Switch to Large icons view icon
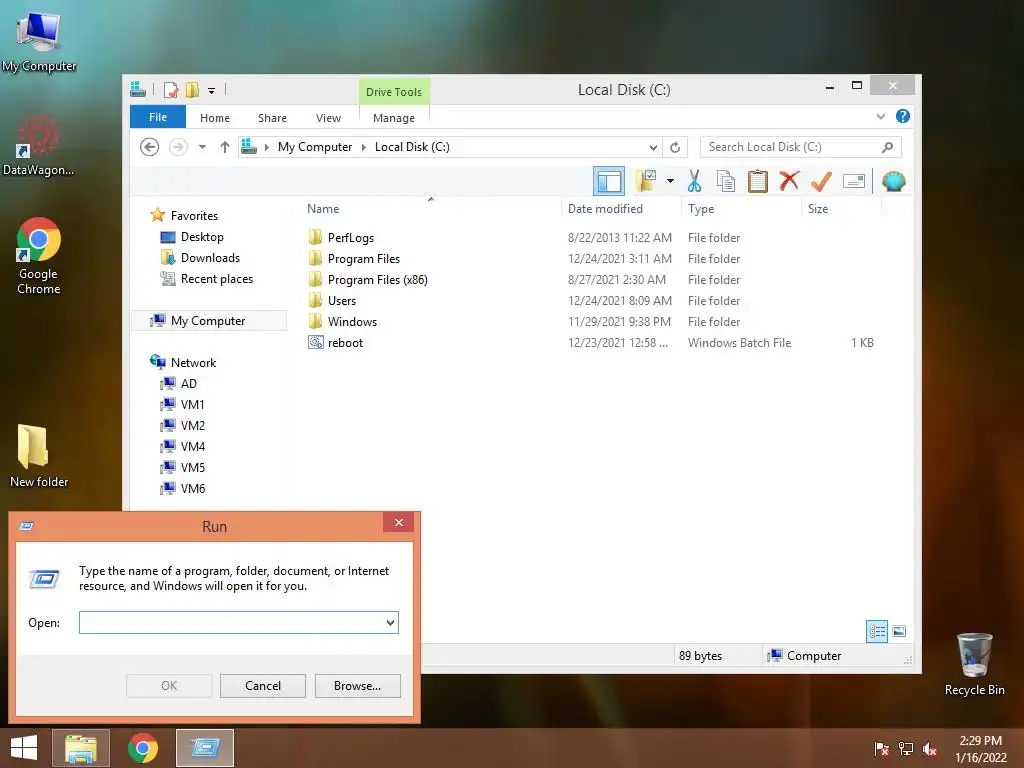 [x=899, y=631]
